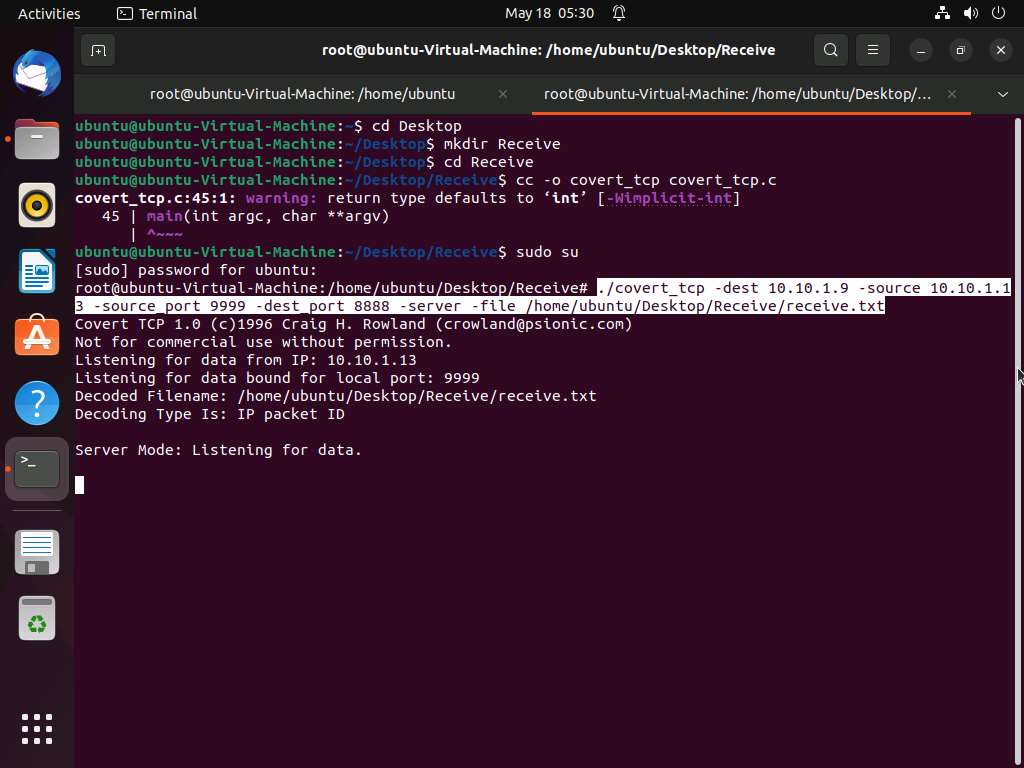Open a new terminal tab

97,50
